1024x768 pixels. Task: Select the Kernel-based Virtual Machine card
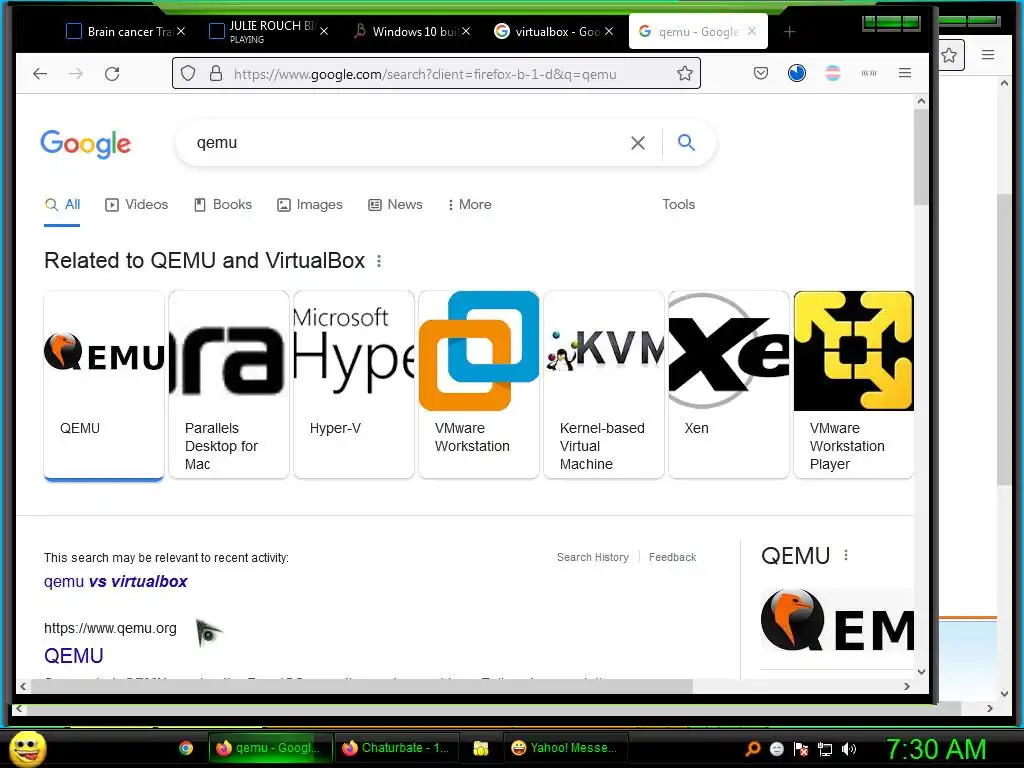(x=604, y=385)
